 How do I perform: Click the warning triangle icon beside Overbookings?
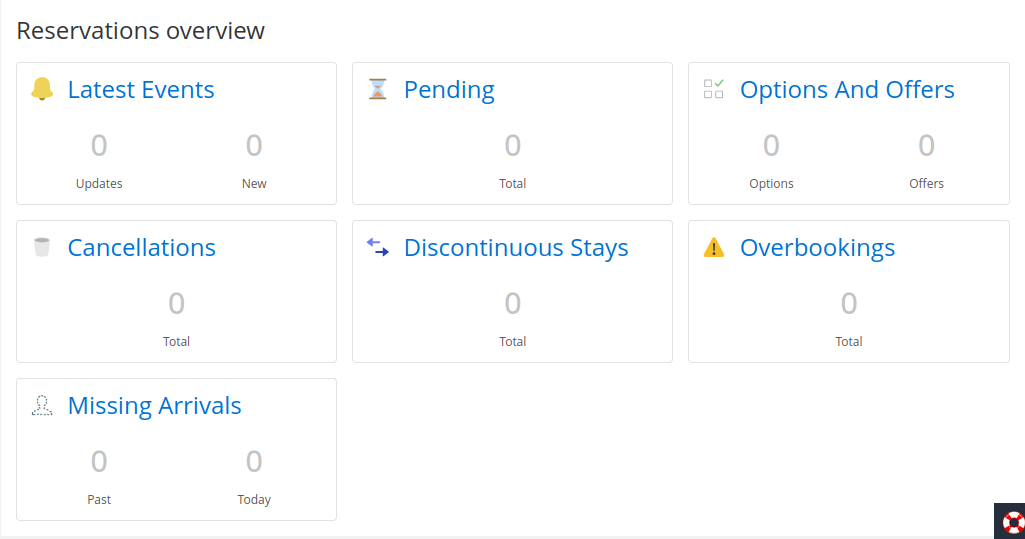(713, 247)
